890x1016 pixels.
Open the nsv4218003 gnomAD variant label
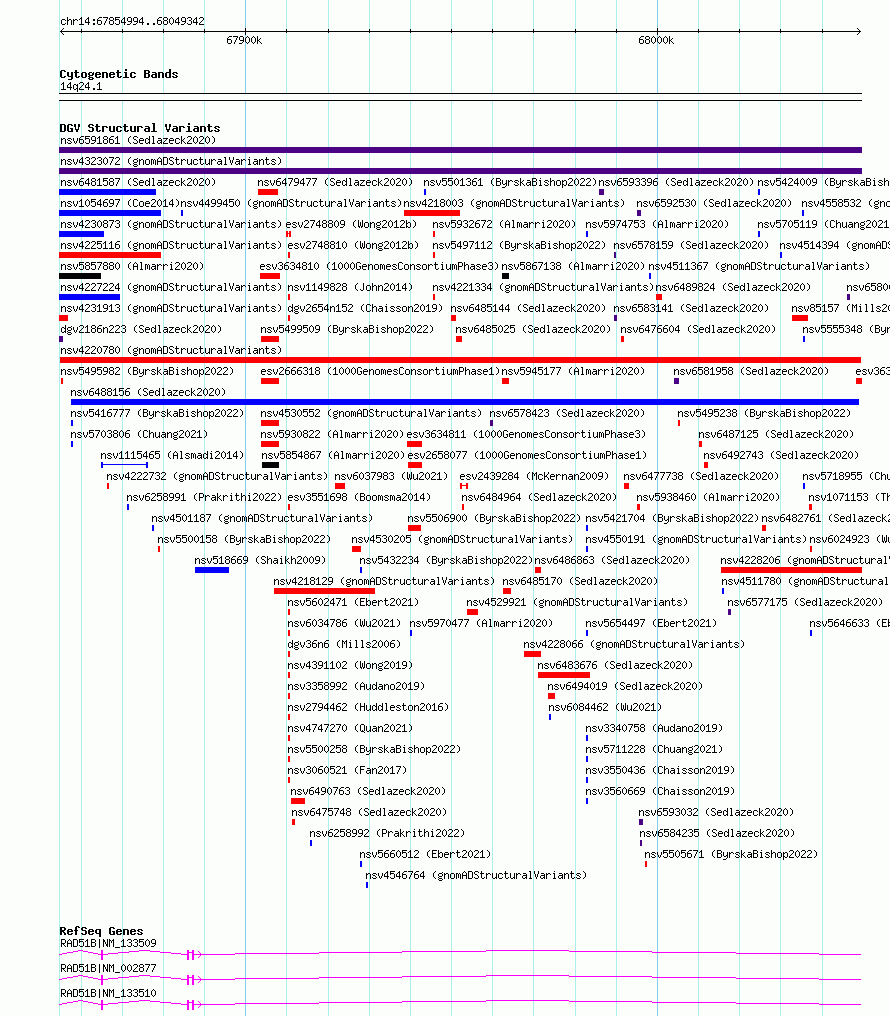click(x=514, y=203)
